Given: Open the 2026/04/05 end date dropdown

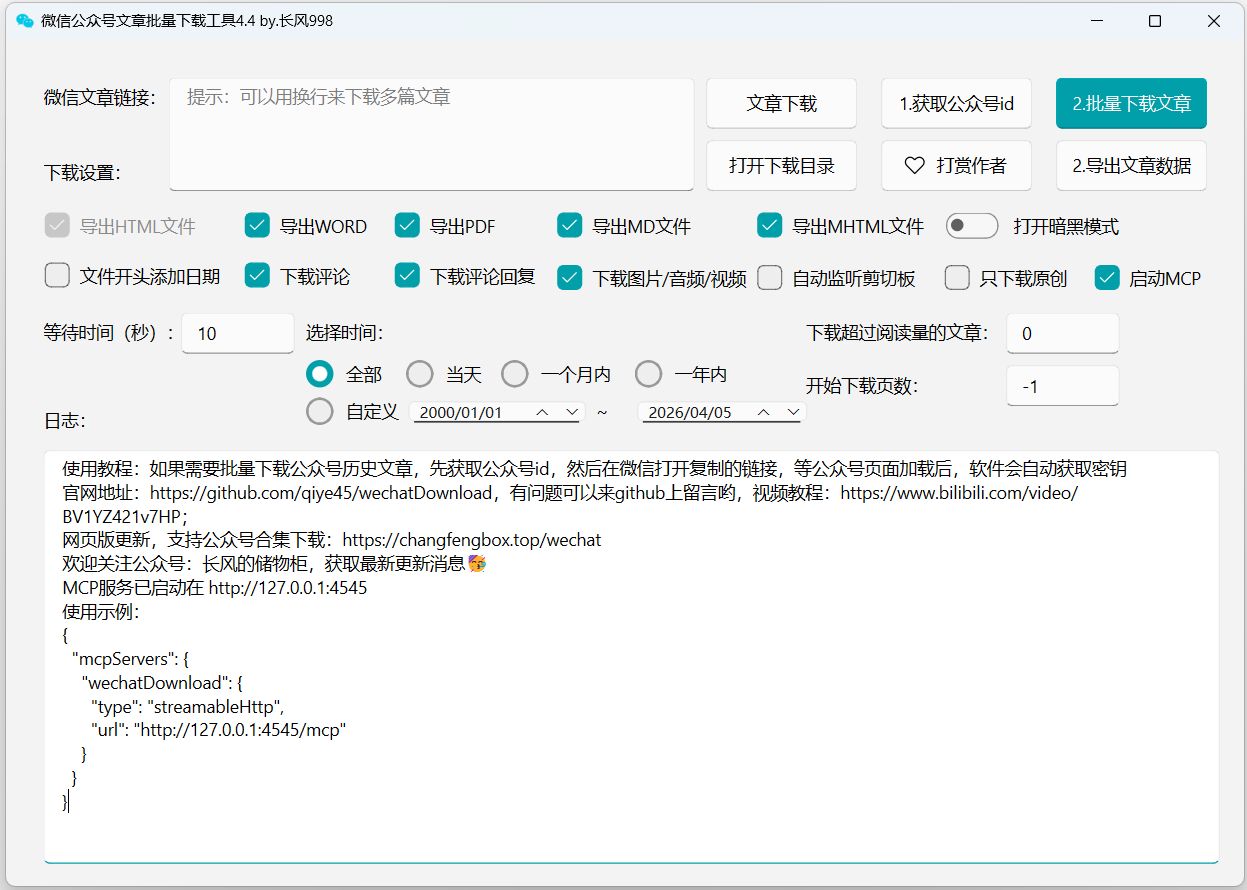Looking at the screenshot, I should coord(793,411).
